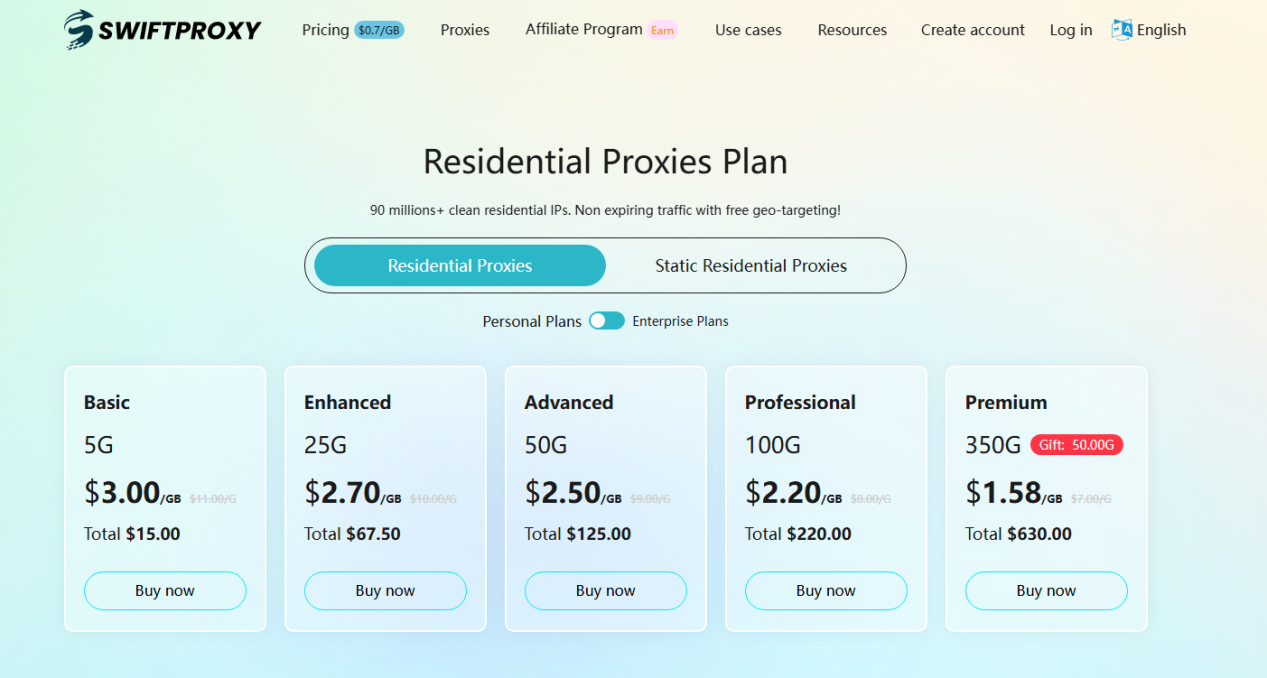Buy the Enhanced 25G plan

click(x=385, y=591)
